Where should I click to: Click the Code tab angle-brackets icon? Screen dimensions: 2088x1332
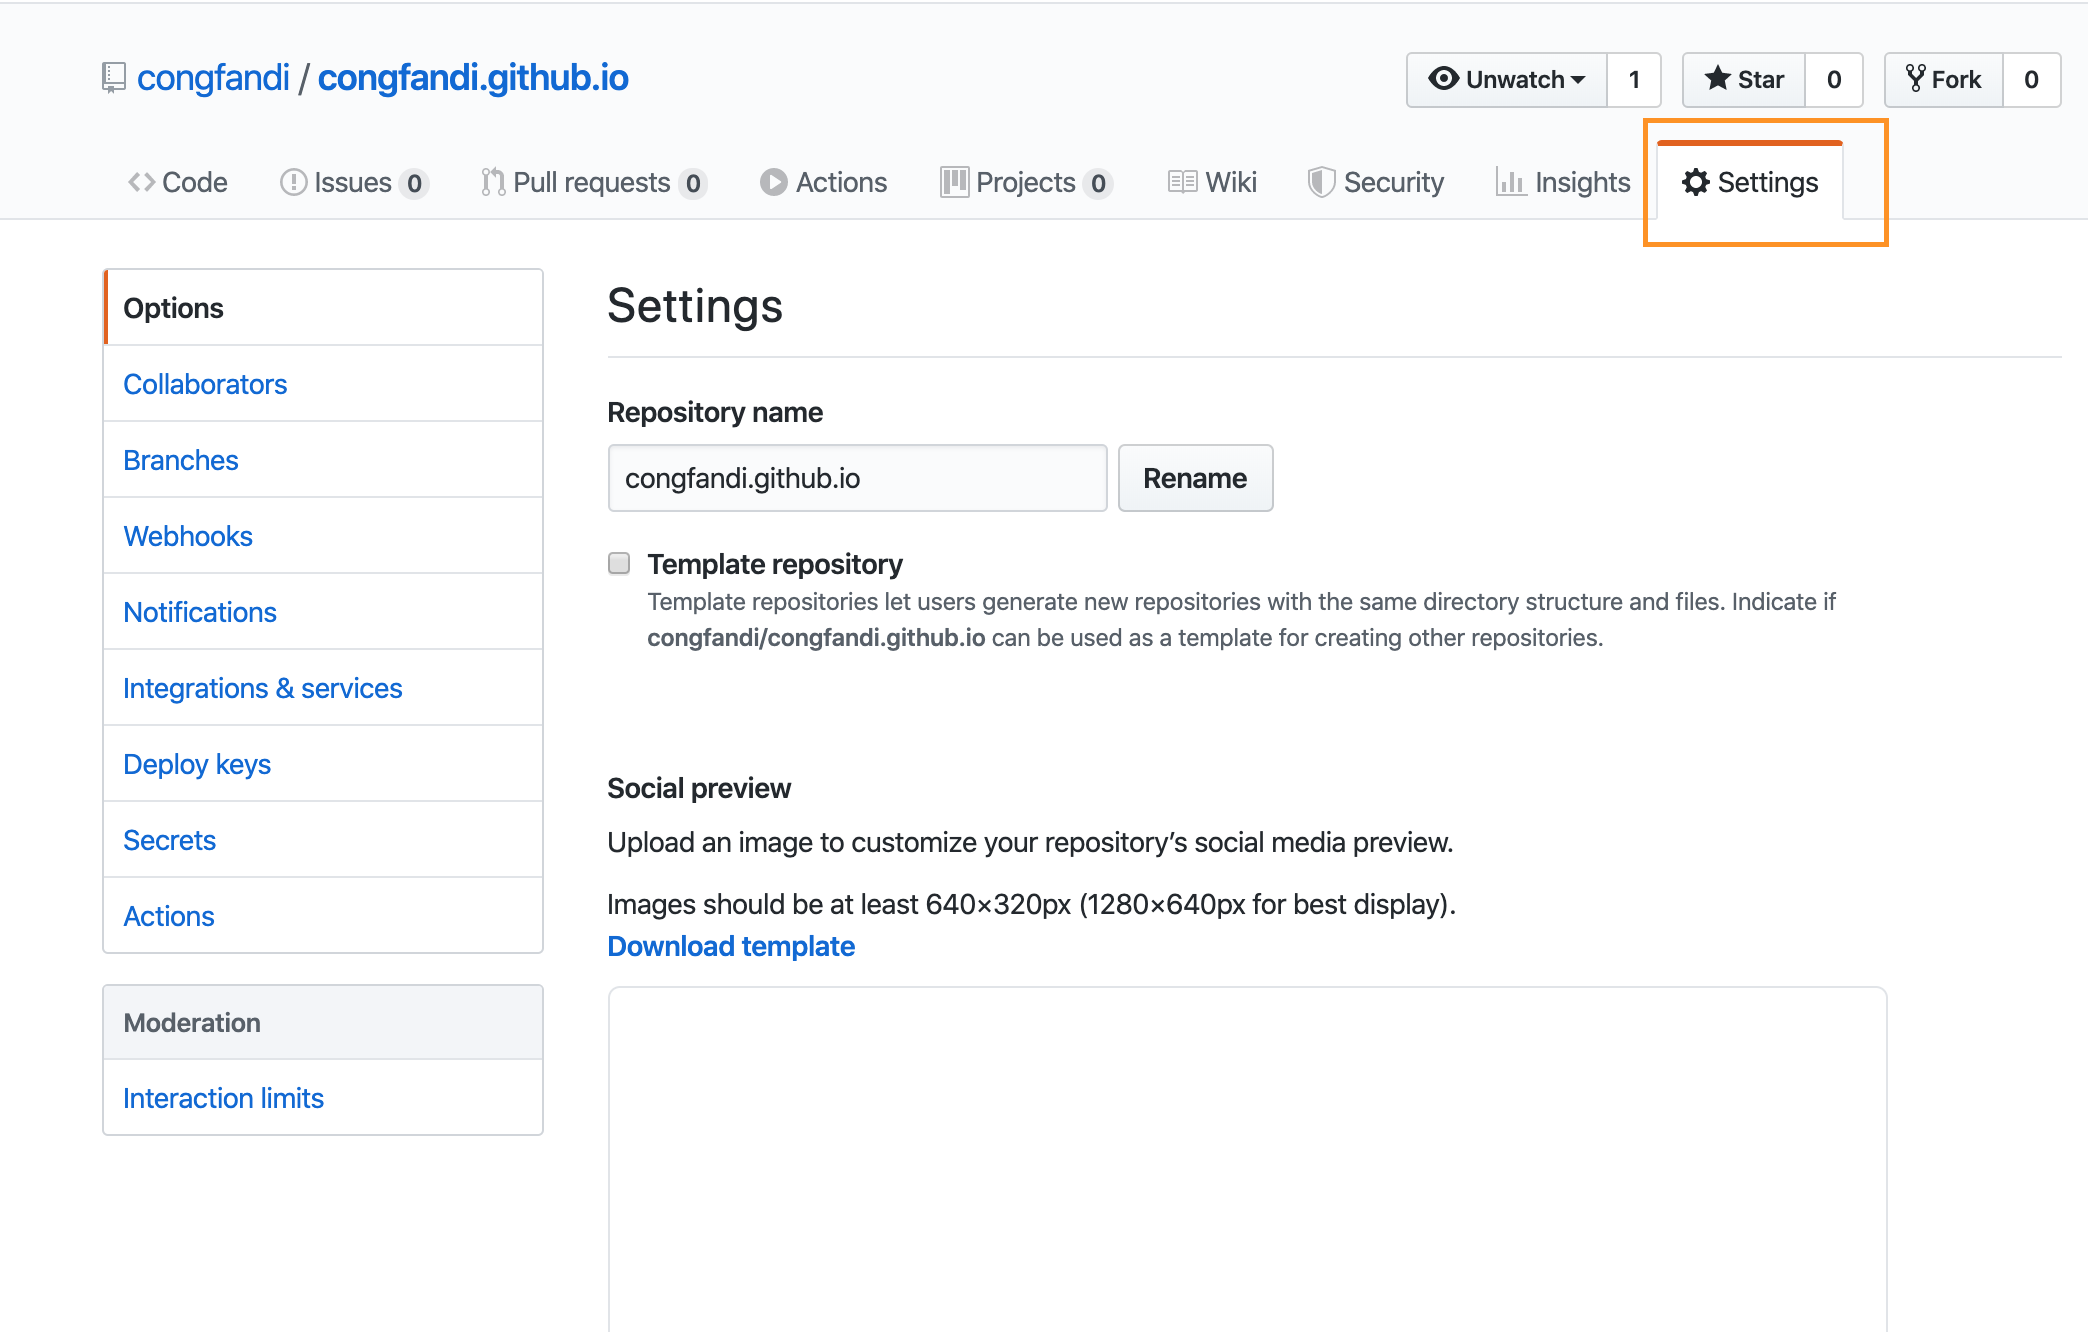141,182
